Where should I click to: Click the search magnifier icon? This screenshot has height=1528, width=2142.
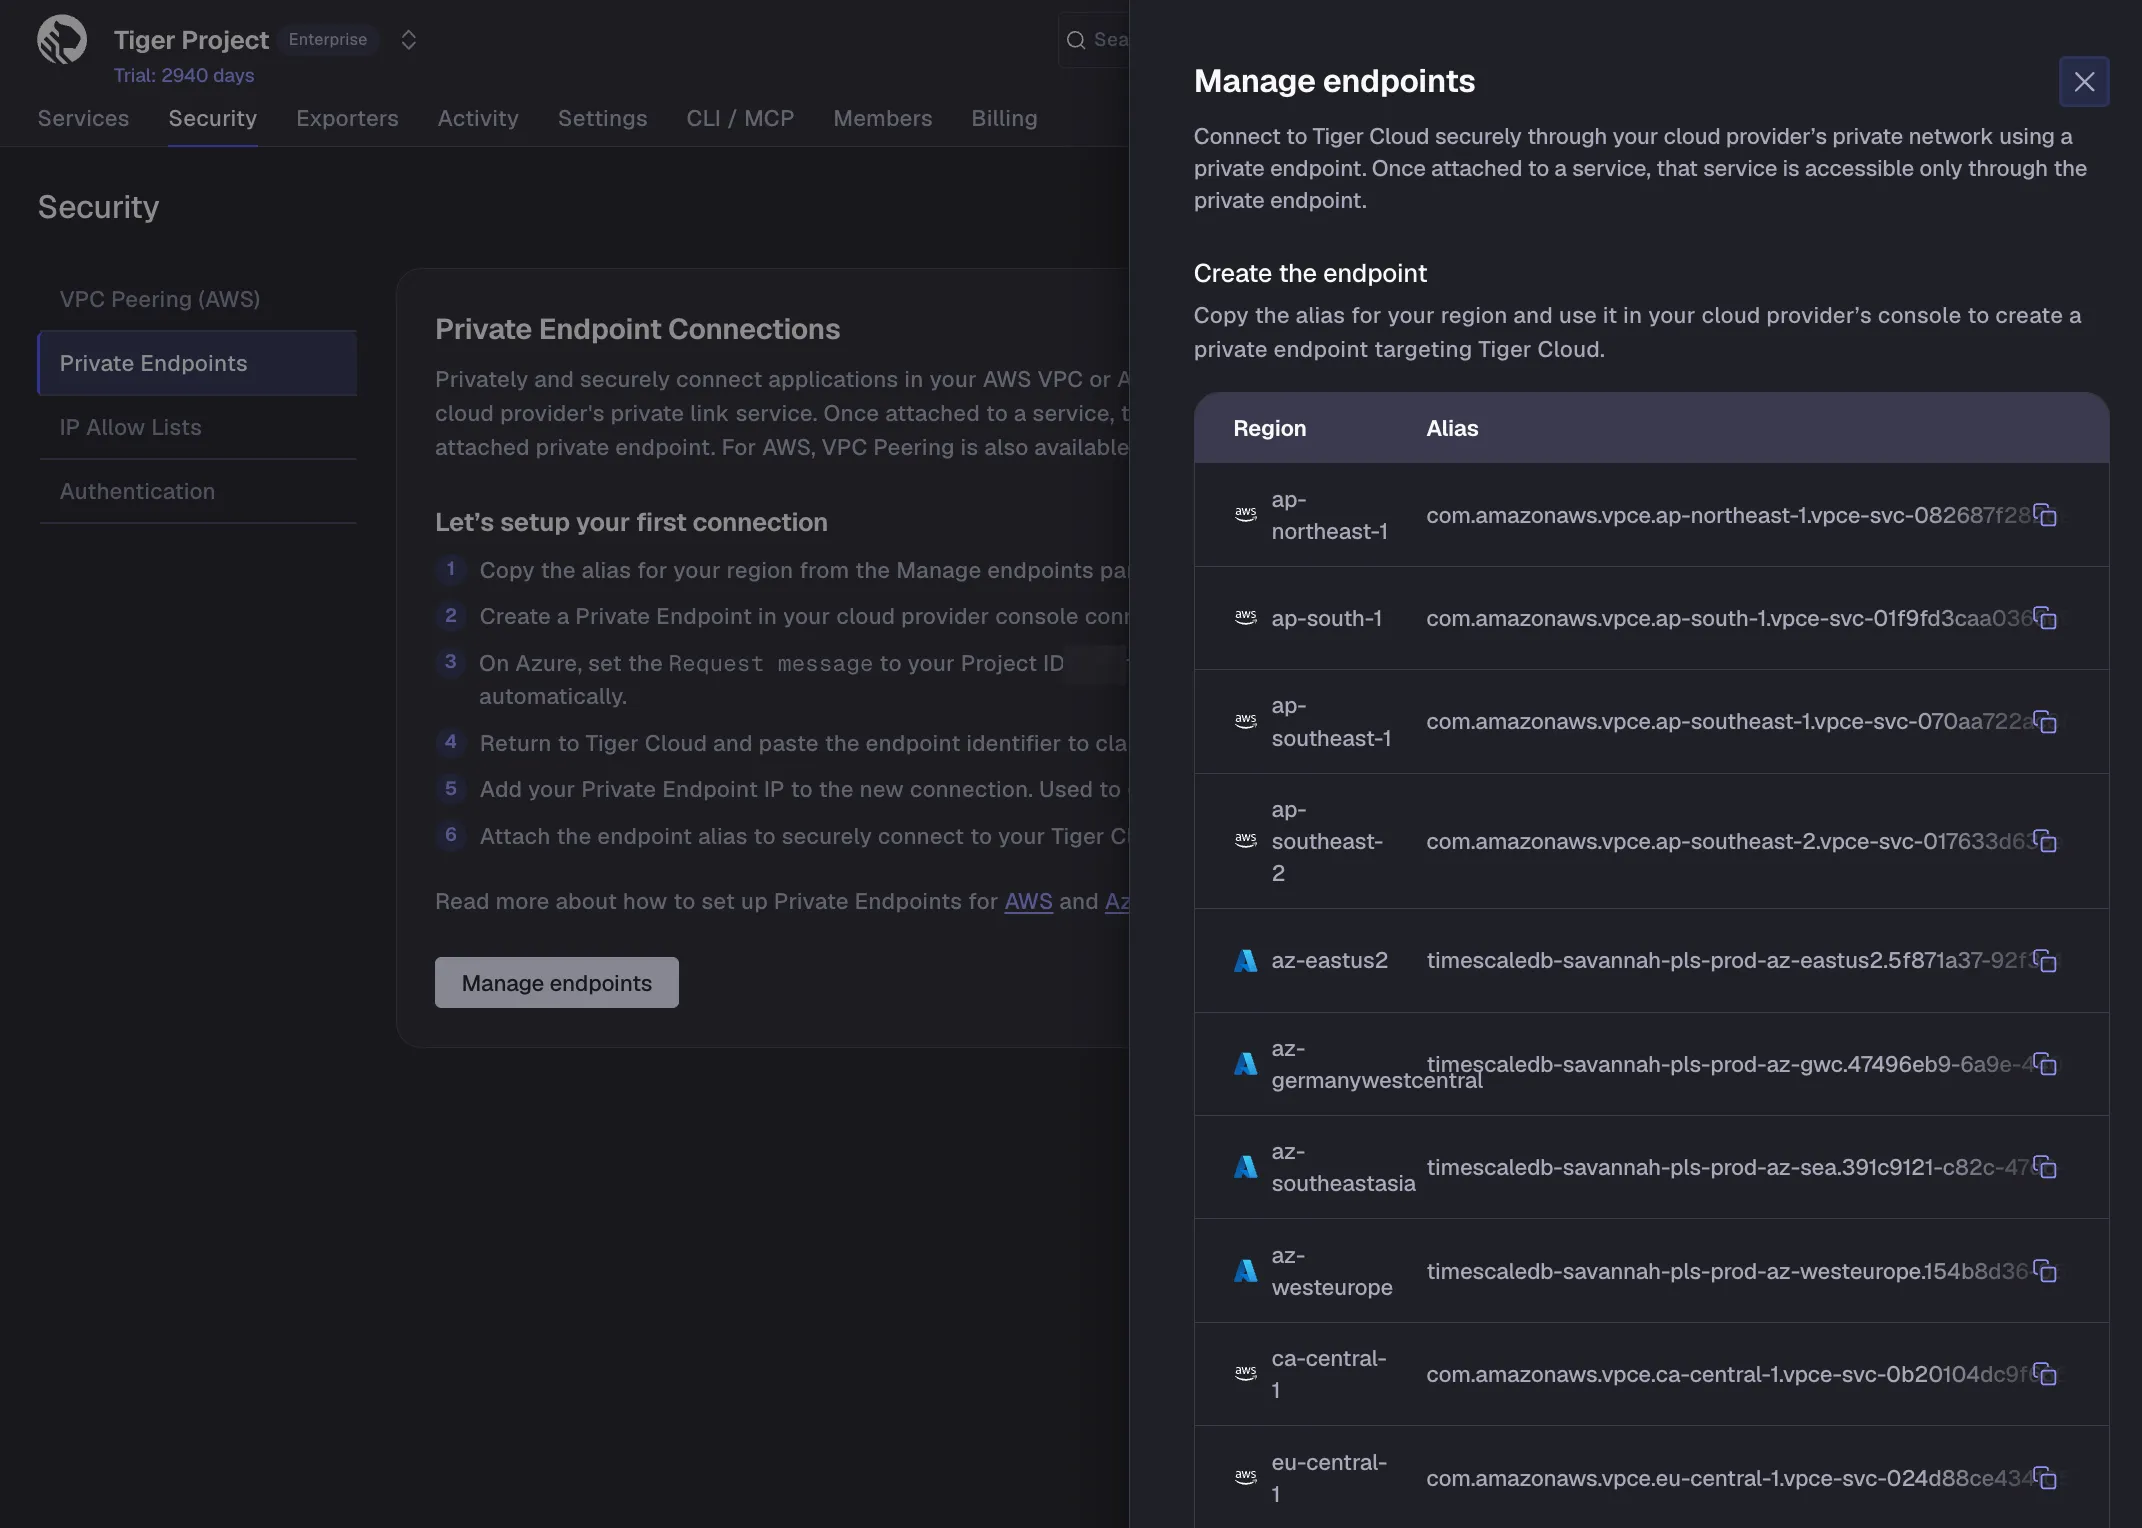(x=1076, y=40)
